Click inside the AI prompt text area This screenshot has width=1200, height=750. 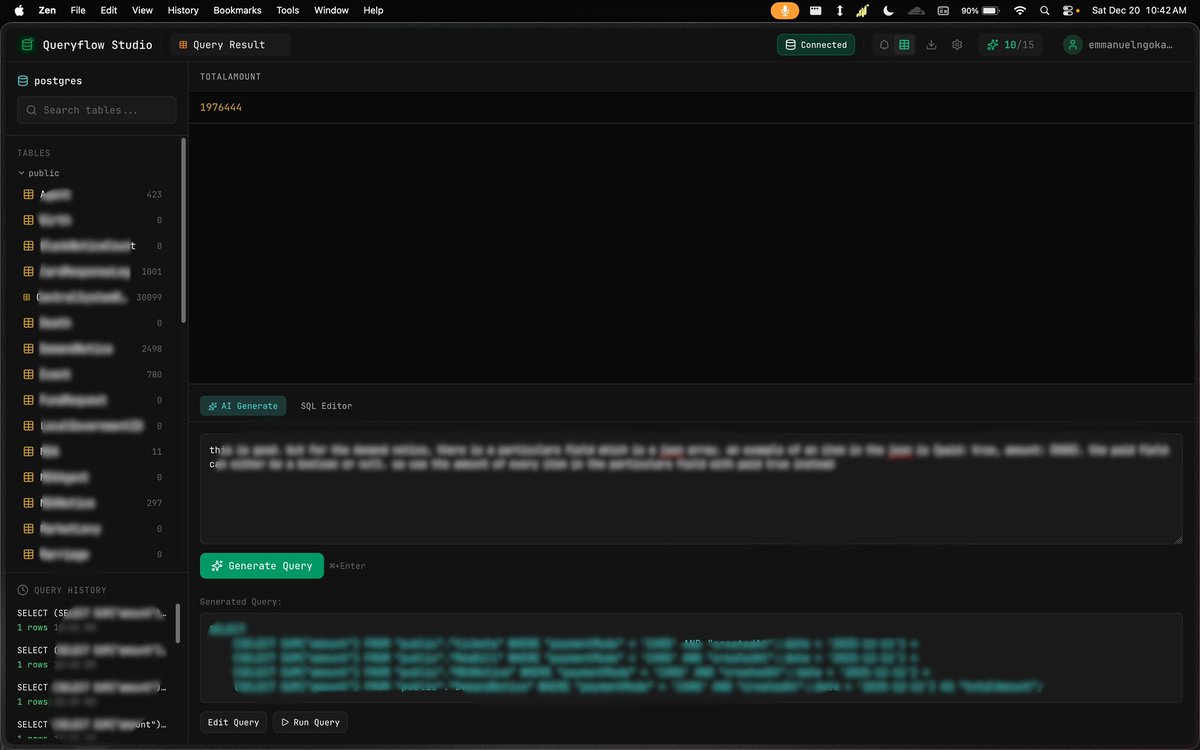[691, 488]
